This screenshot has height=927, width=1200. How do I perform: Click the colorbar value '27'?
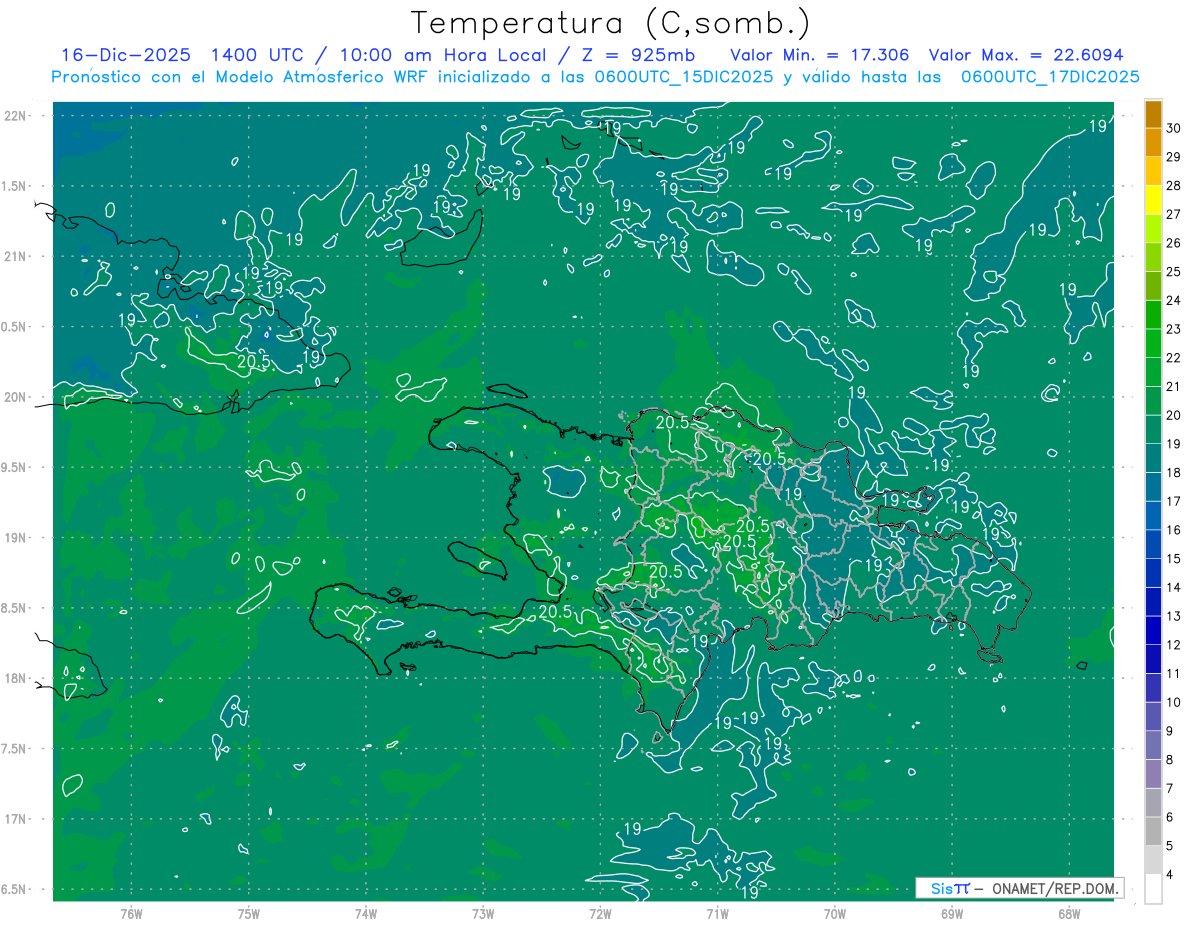(x=1174, y=214)
